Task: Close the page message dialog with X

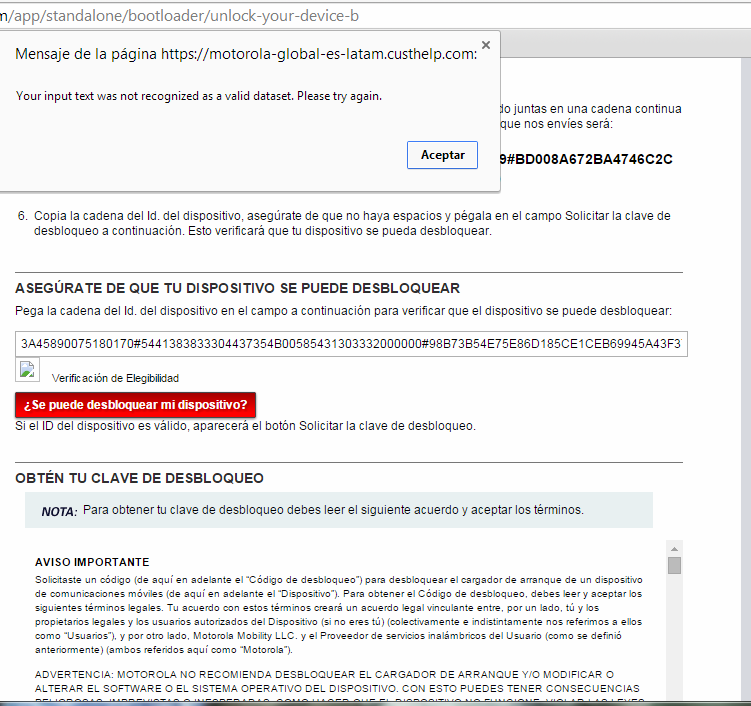Action: pos(486,45)
